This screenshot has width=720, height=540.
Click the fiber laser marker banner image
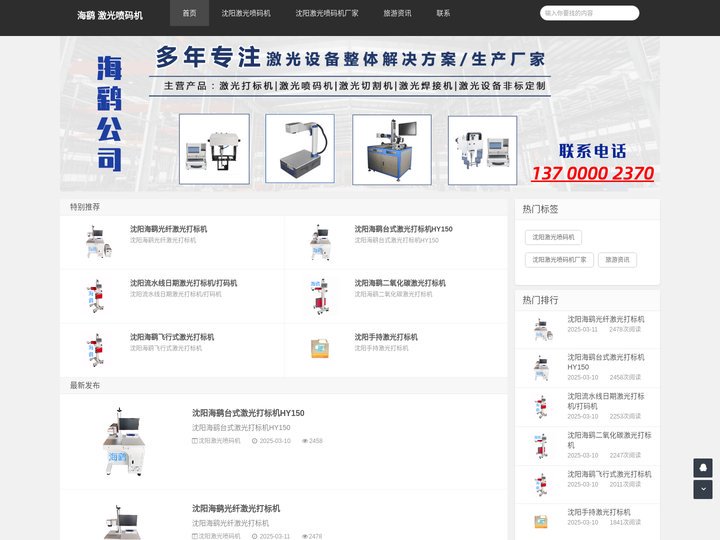coord(300,149)
